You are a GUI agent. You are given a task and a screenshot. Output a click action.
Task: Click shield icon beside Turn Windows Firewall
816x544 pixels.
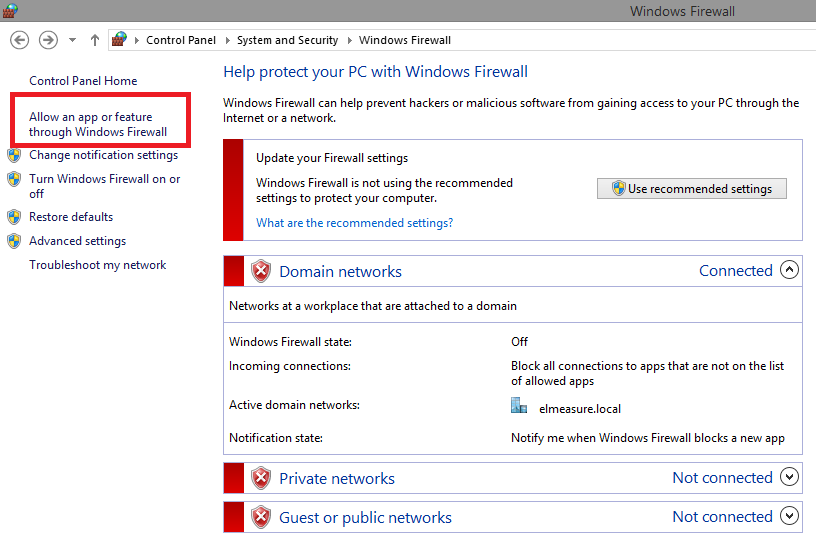pos(14,179)
